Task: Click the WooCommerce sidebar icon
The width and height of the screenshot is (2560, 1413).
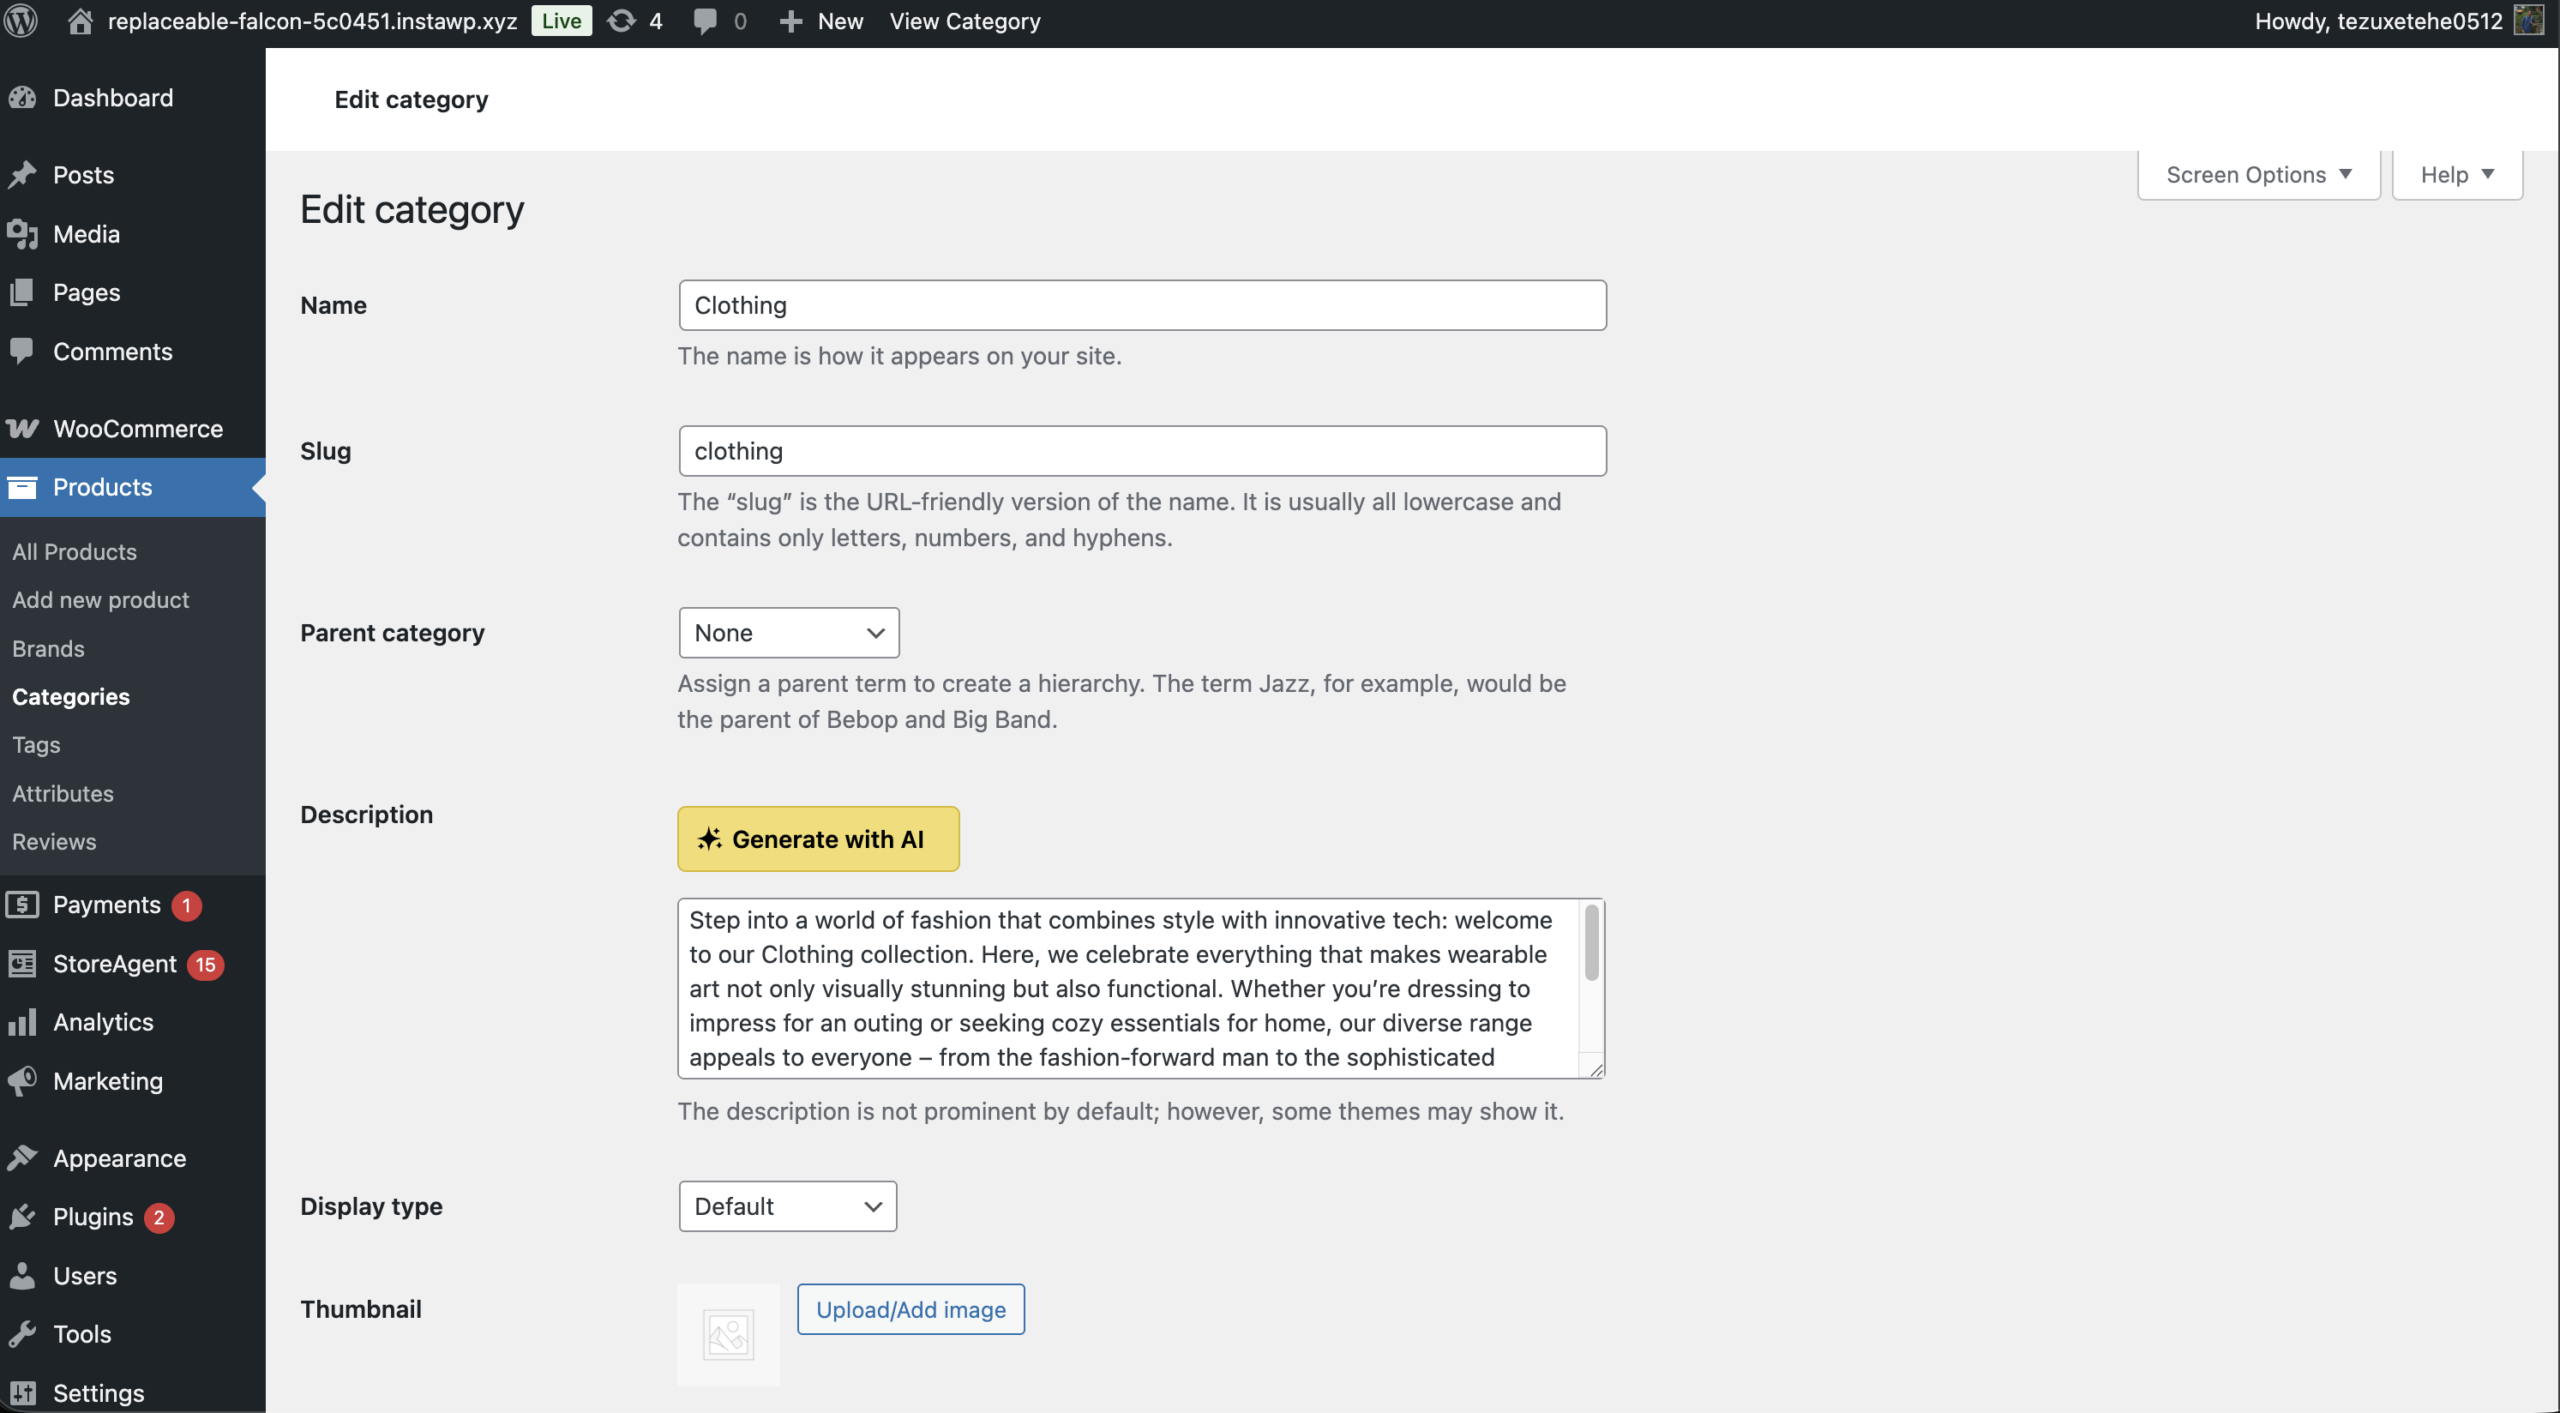Action: click(x=22, y=429)
